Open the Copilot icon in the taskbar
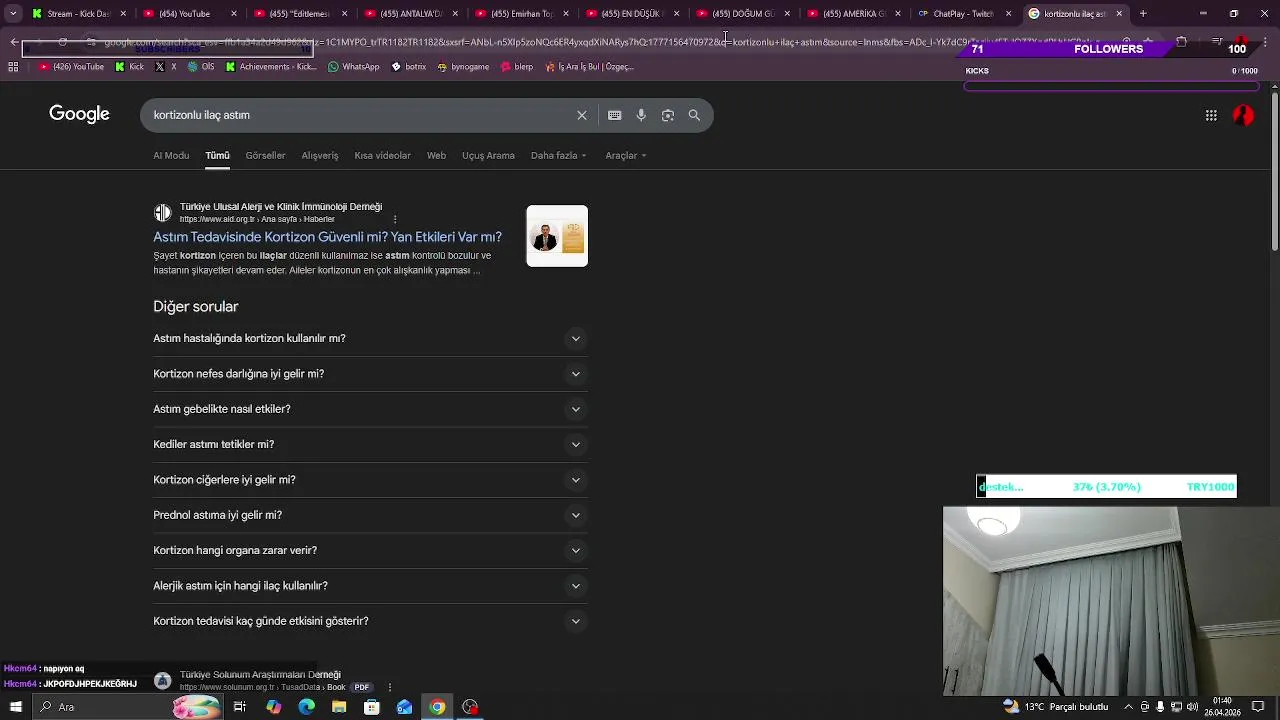1280x720 pixels. tap(274, 707)
